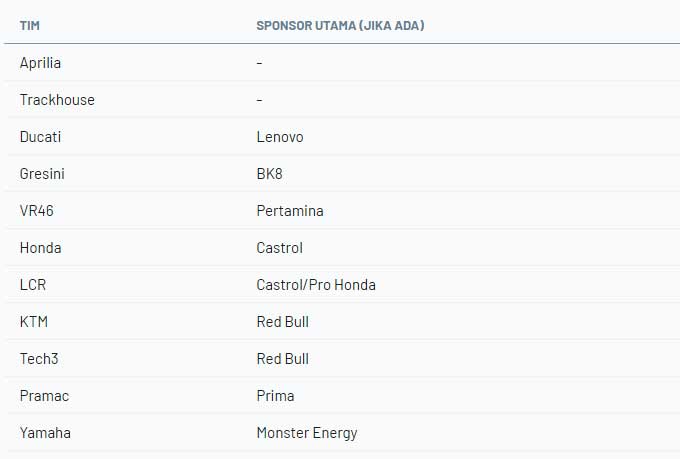Image resolution: width=680 pixels, height=459 pixels.
Task: Click the Lenovo sponsor entry
Action: pos(280,137)
